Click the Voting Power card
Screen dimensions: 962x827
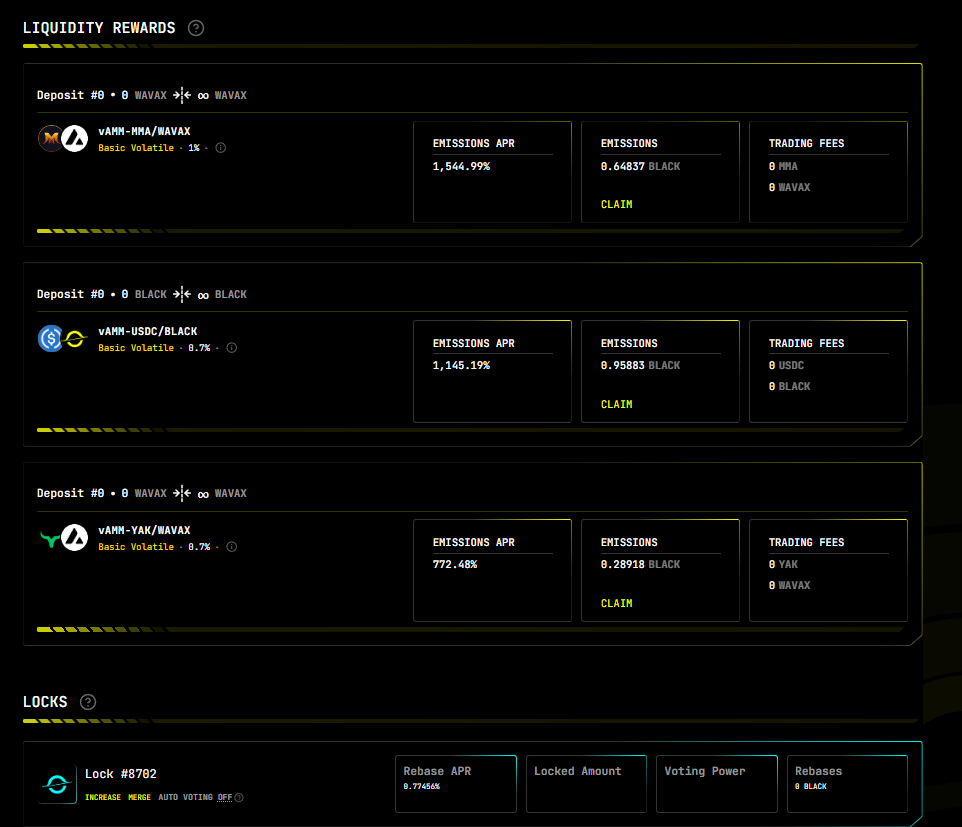tap(717, 784)
